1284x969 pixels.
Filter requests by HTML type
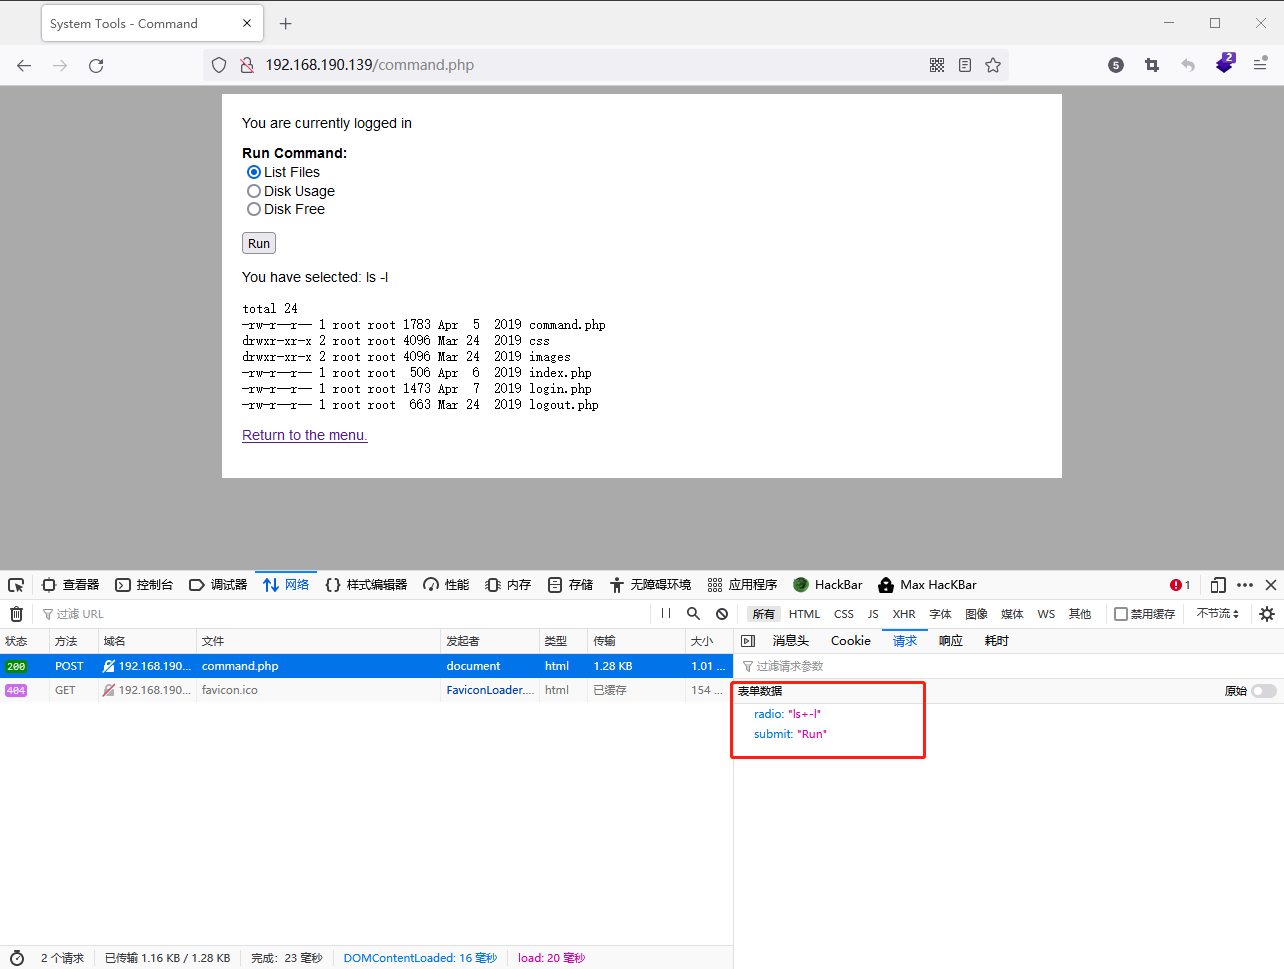coord(804,614)
